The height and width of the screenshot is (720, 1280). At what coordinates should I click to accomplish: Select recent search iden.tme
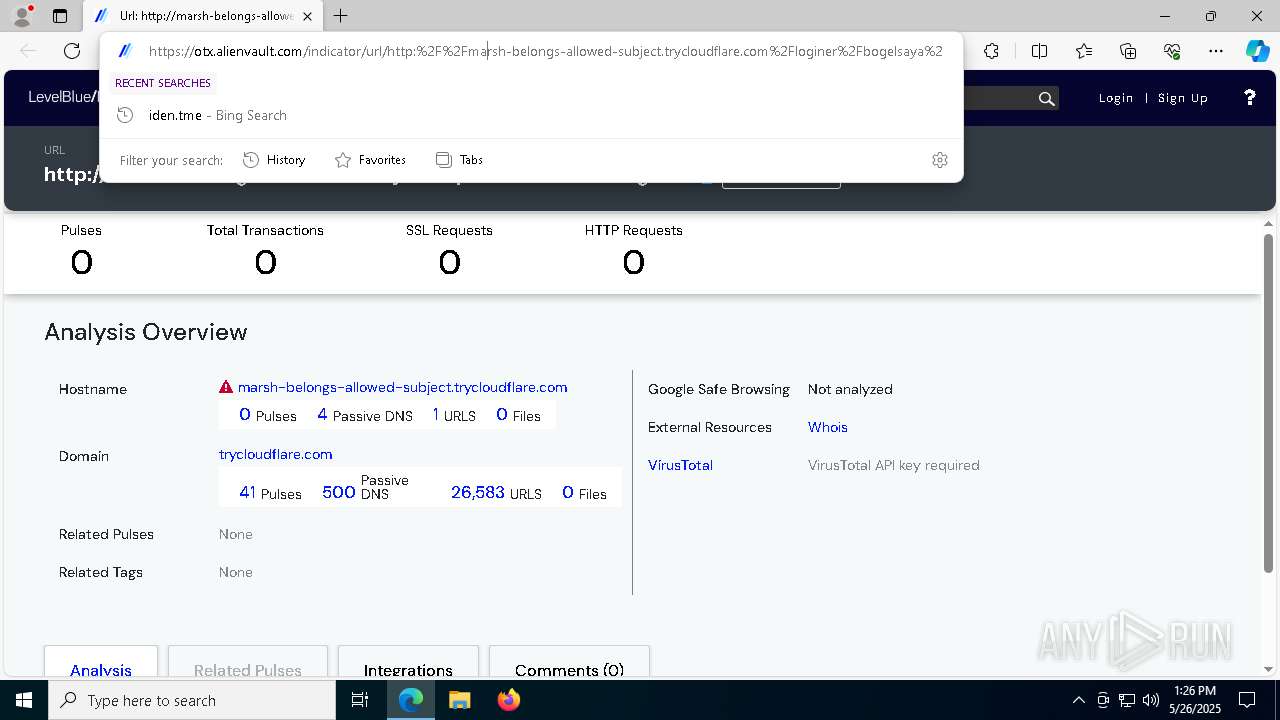tap(531, 115)
